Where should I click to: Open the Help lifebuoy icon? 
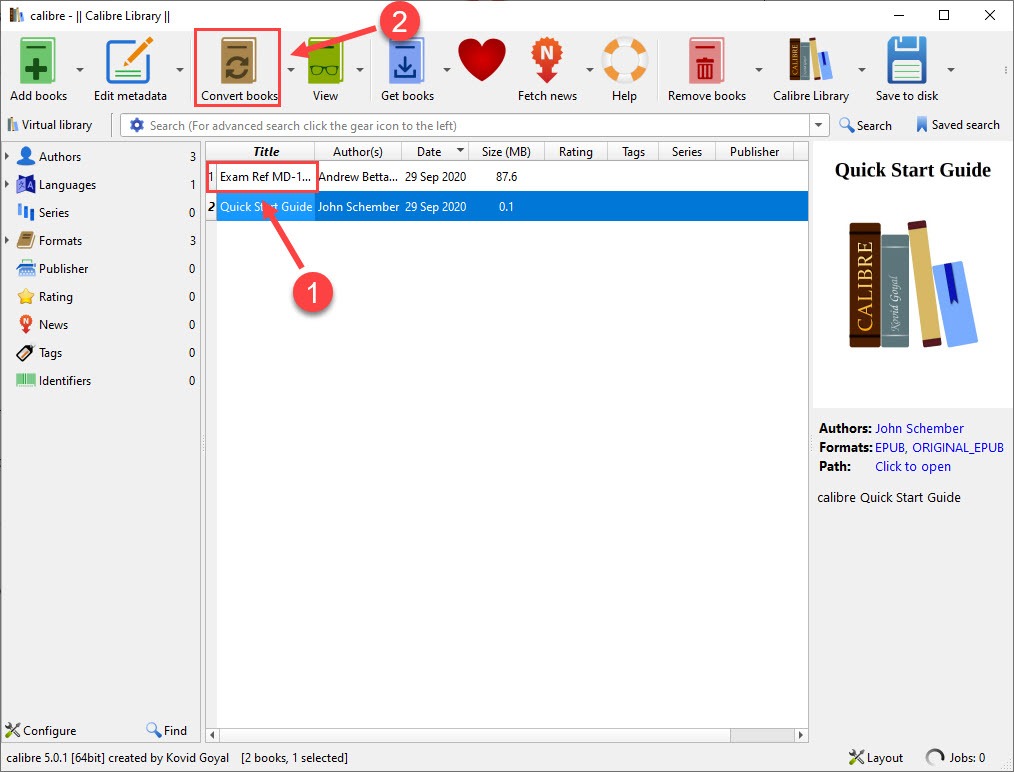(x=624, y=61)
